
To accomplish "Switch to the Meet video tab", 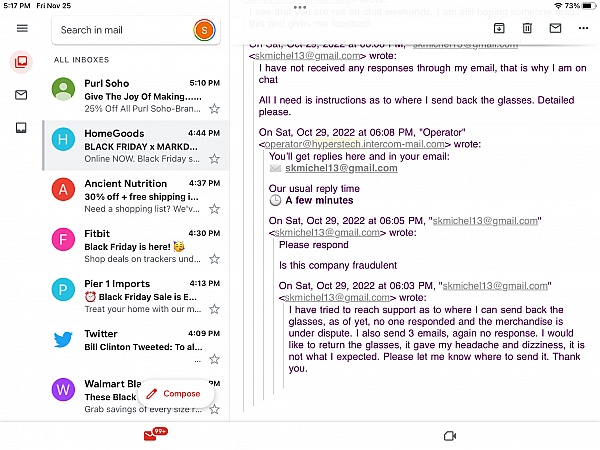I will pos(450,436).
